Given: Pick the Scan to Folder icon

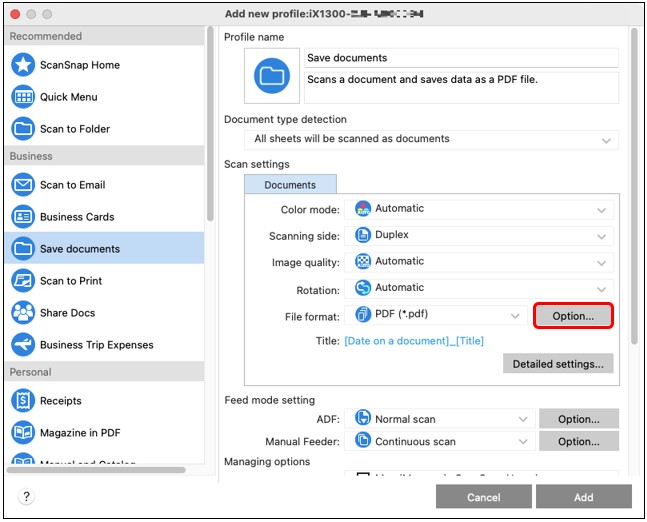Looking at the screenshot, I should [23, 129].
